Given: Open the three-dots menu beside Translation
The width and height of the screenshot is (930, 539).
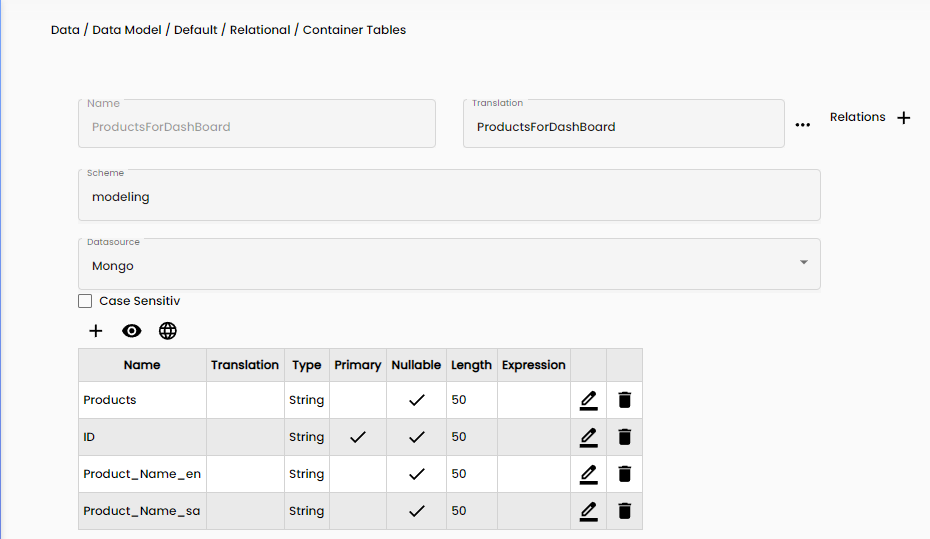Looking at the screenshot, I should click(803, 125).
